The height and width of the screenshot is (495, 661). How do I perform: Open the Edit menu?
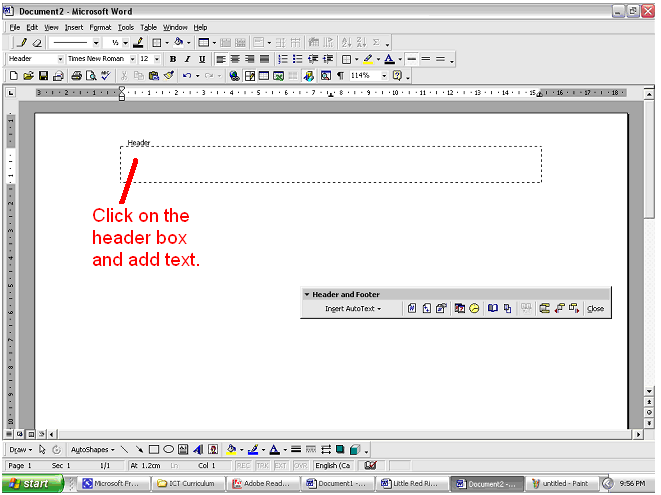pyautogui.click(x=32, y=27)
